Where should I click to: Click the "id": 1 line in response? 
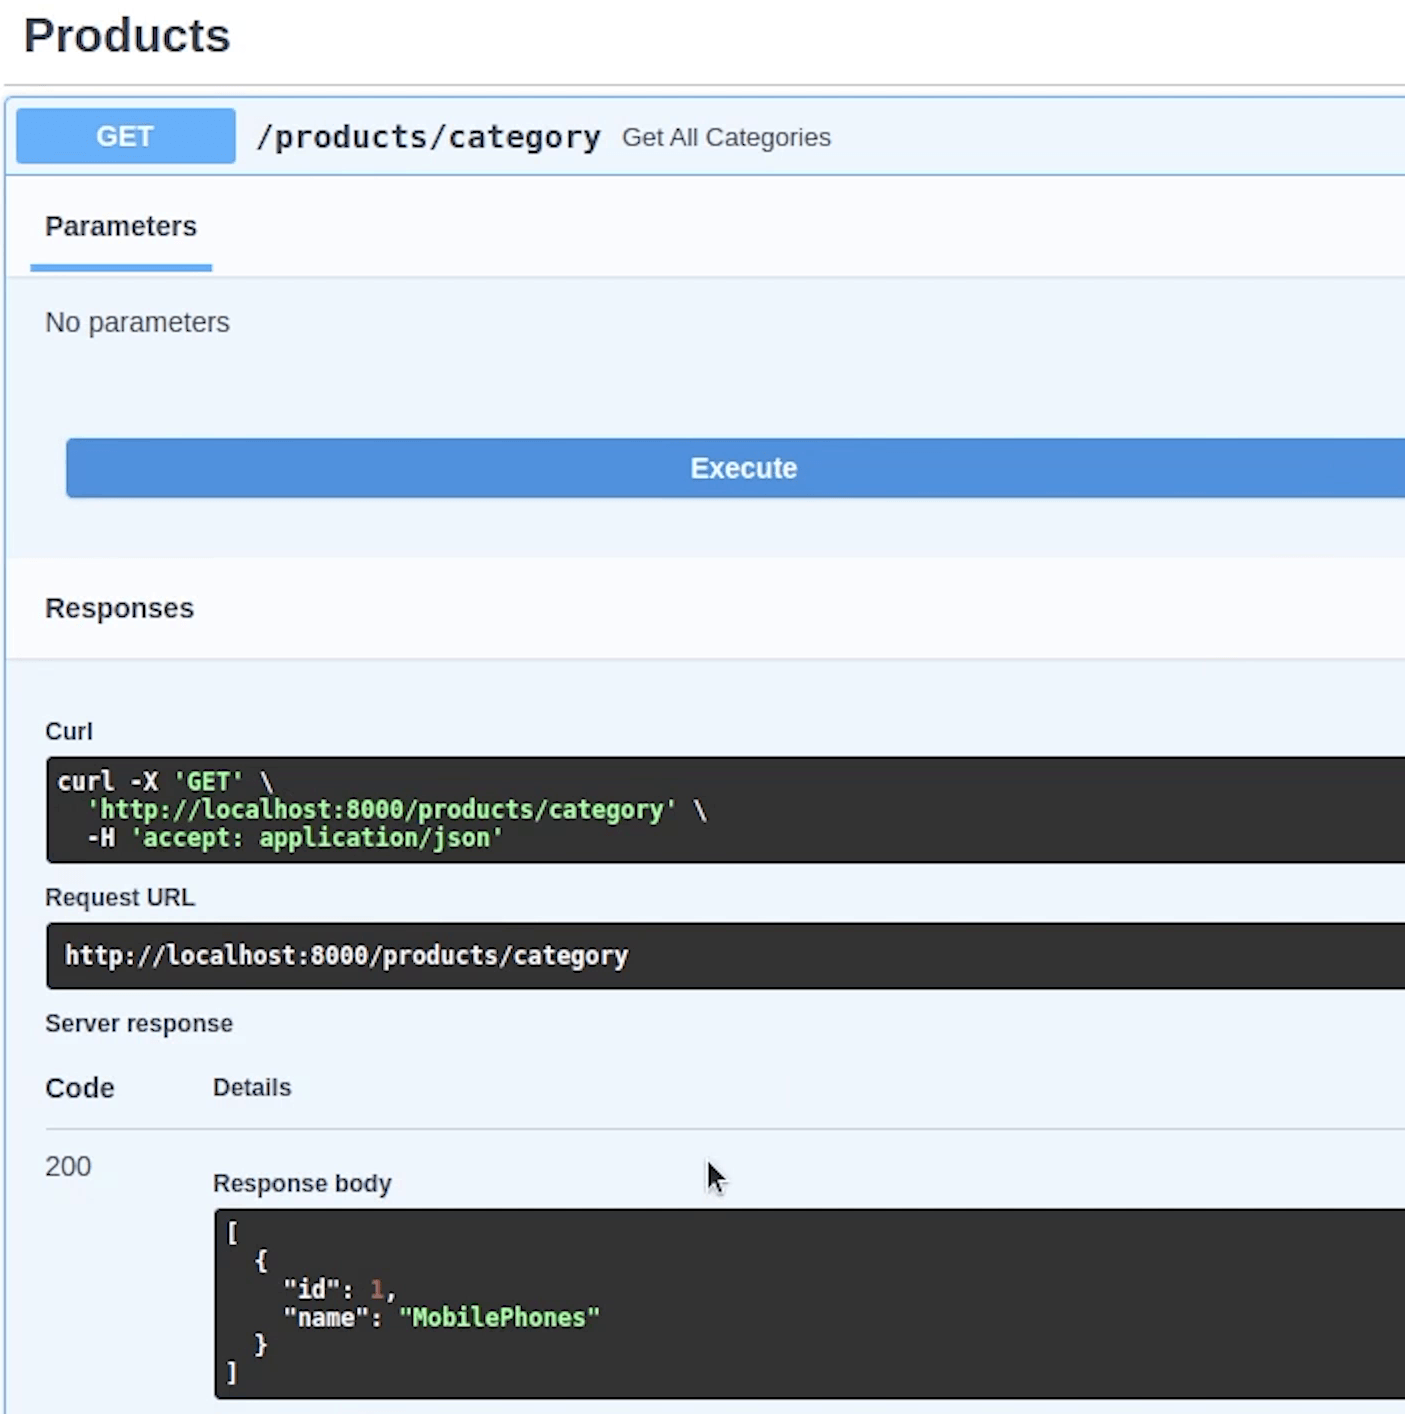pos(339,1289)
